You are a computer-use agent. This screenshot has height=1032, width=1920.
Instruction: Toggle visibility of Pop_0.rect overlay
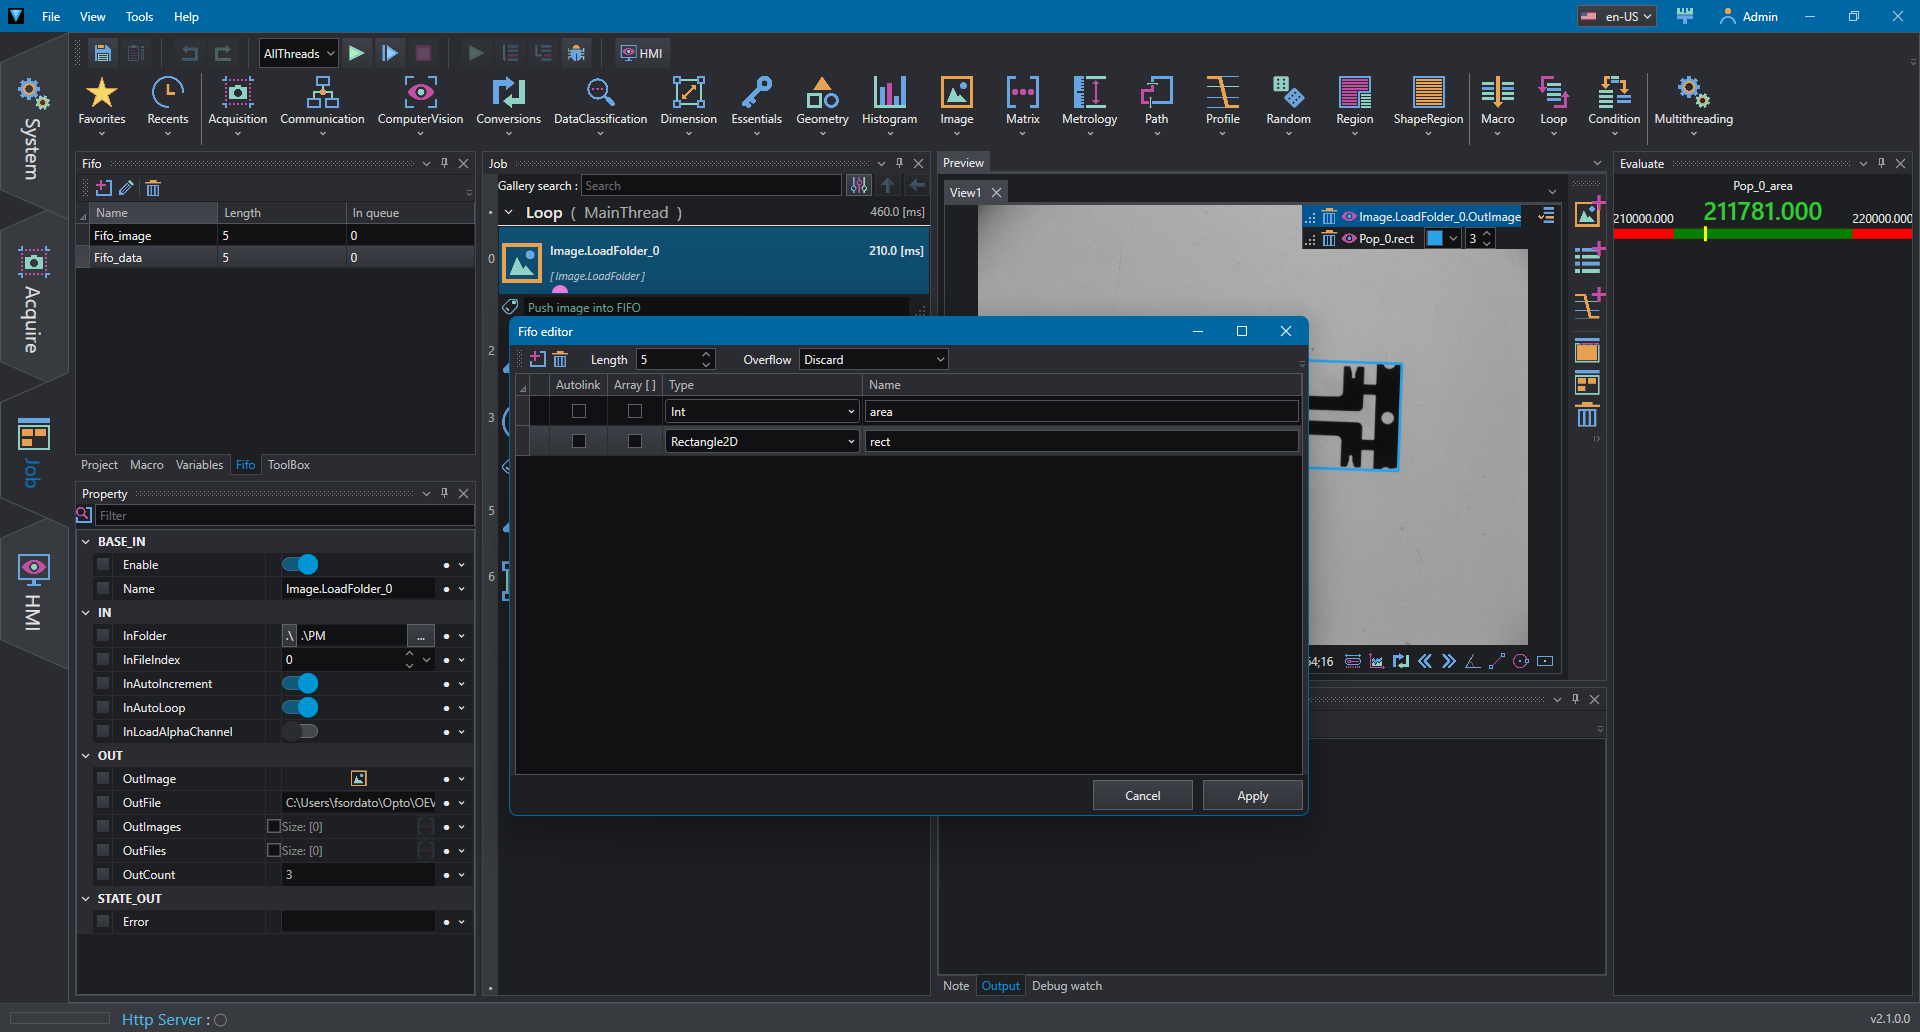[1350, 239]
